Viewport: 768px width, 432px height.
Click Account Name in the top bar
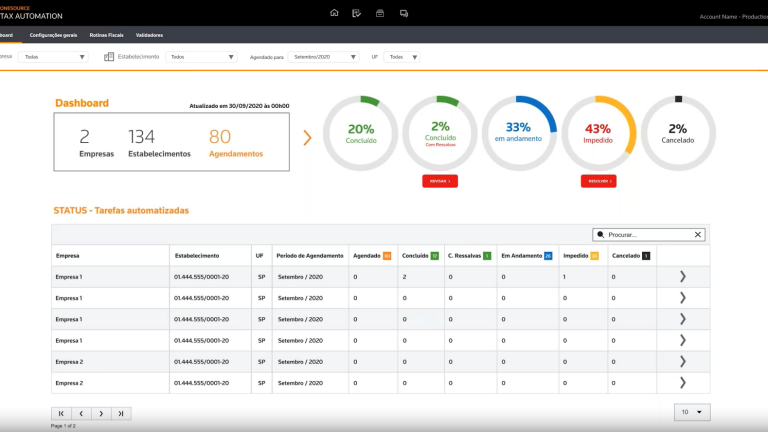733,17
